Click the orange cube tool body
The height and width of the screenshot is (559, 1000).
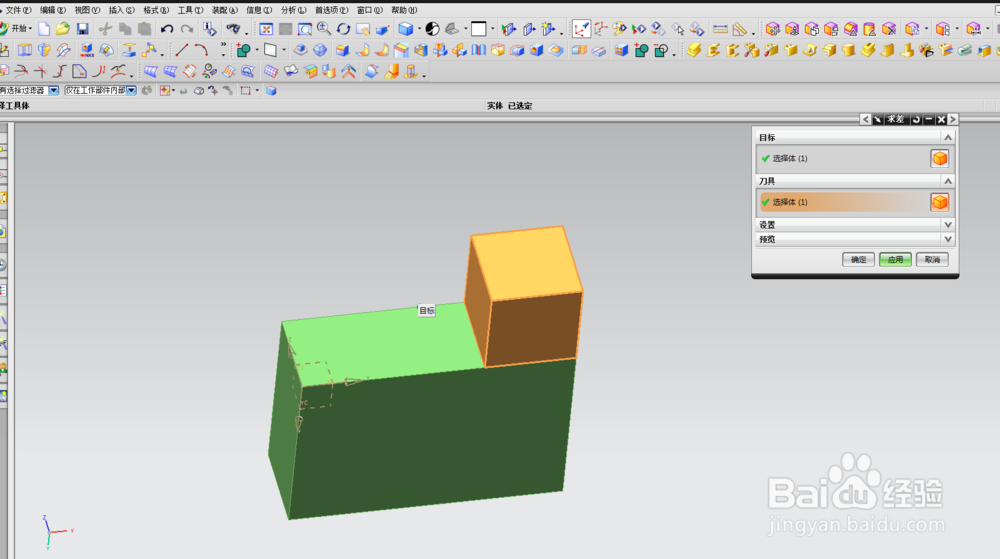pyautogui.click(x=526, y=294)
